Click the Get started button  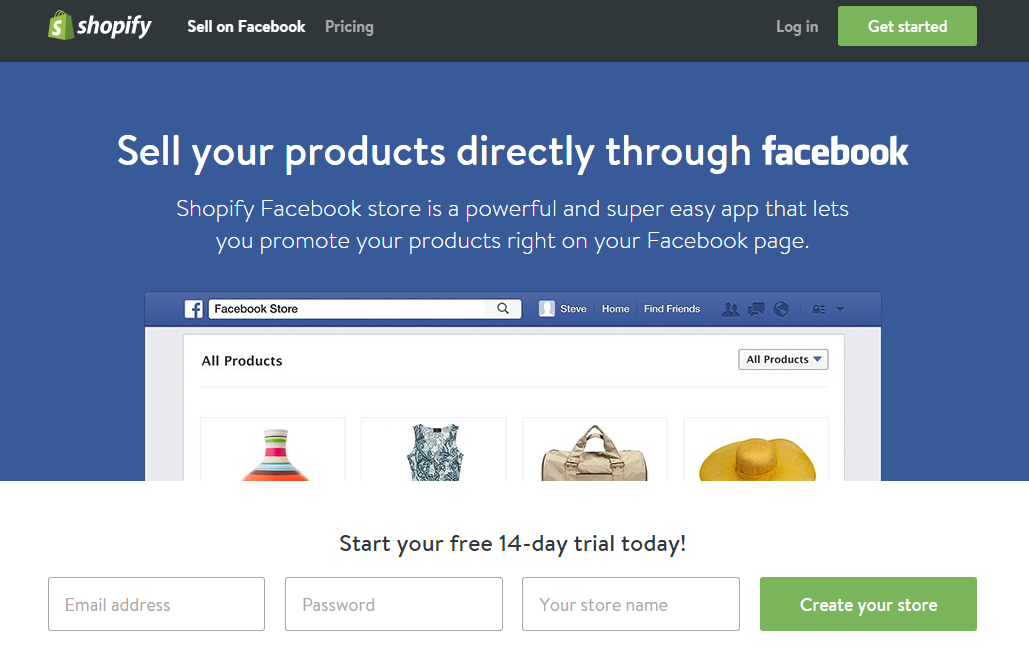[x=906, y=26]
